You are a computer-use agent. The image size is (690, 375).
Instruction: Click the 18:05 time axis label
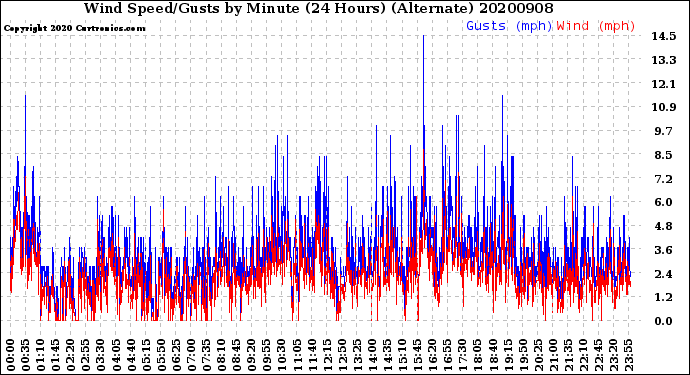point(477,355)
